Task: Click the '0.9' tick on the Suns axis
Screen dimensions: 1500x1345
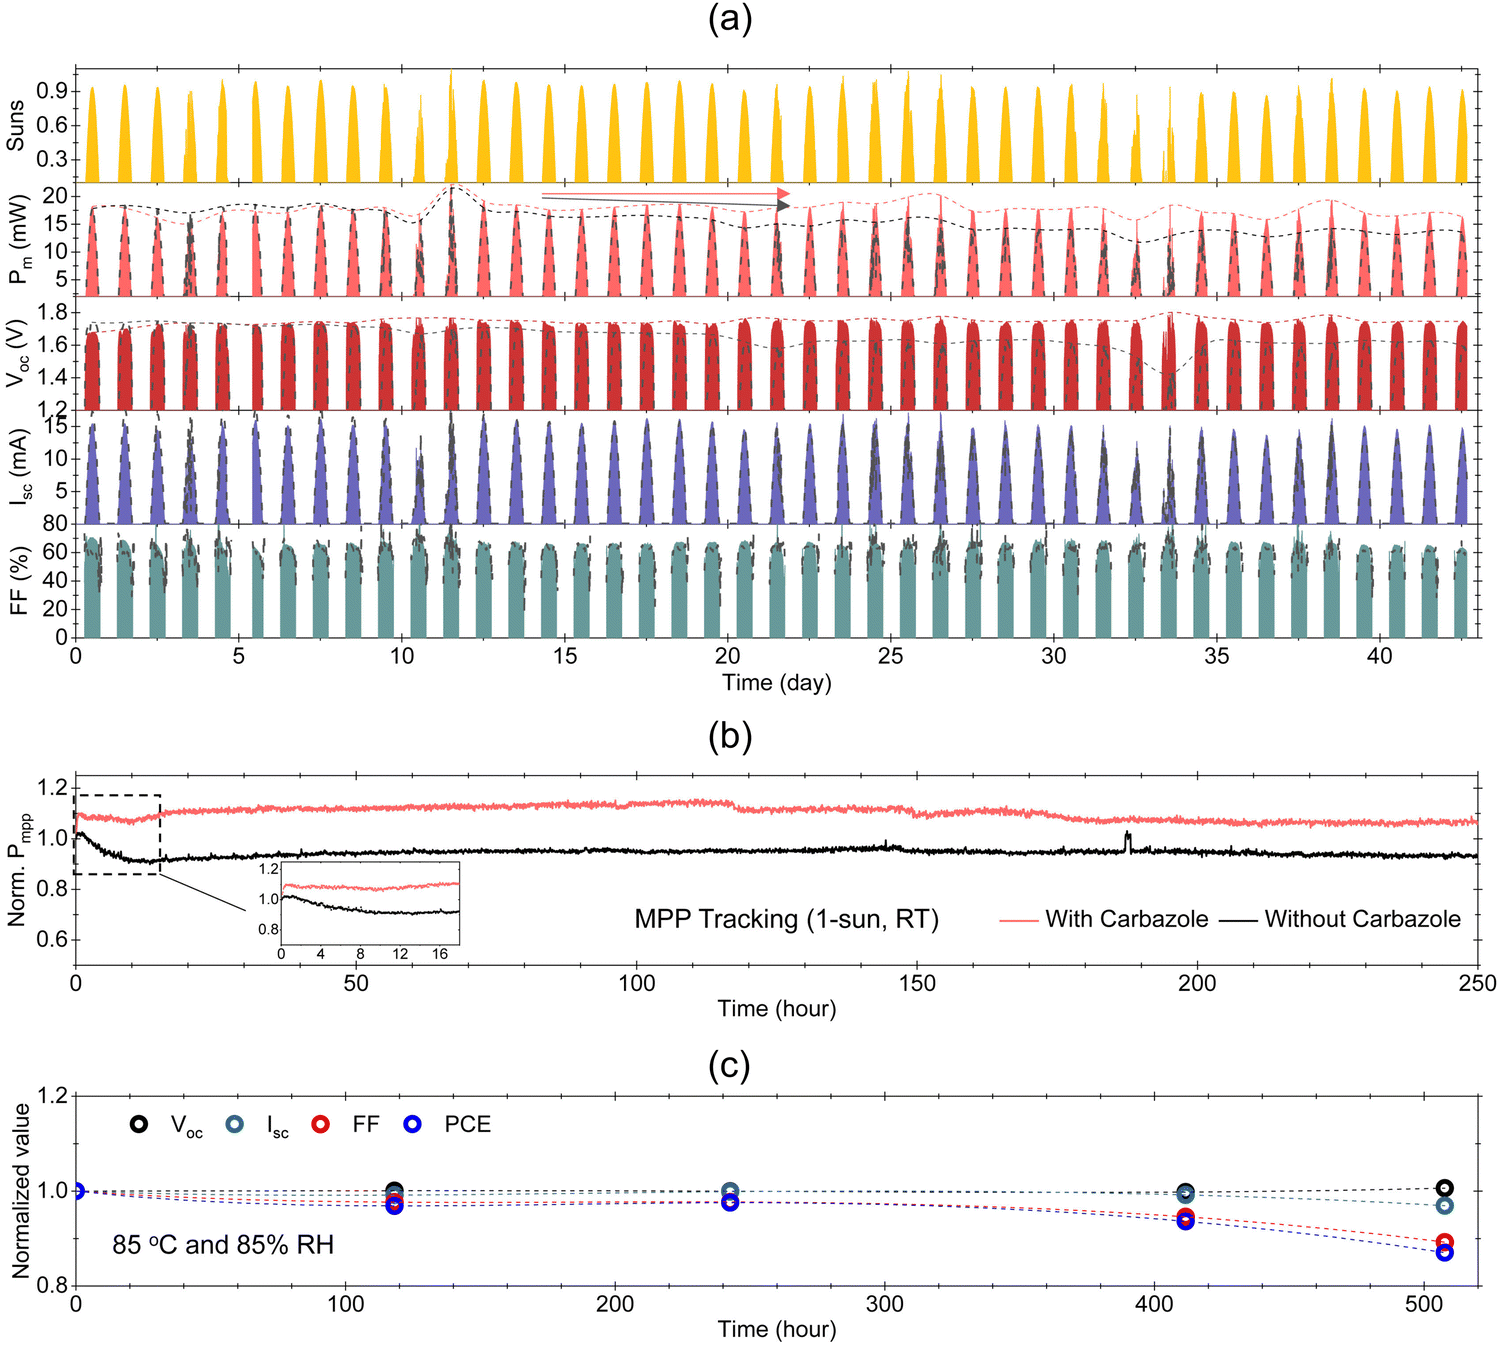Action: [53, 91]
